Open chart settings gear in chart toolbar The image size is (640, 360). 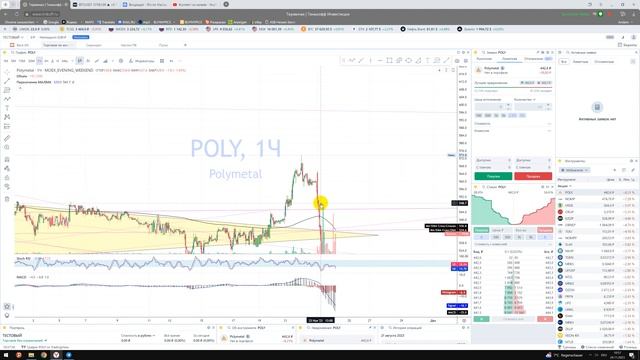coord(121,61)
